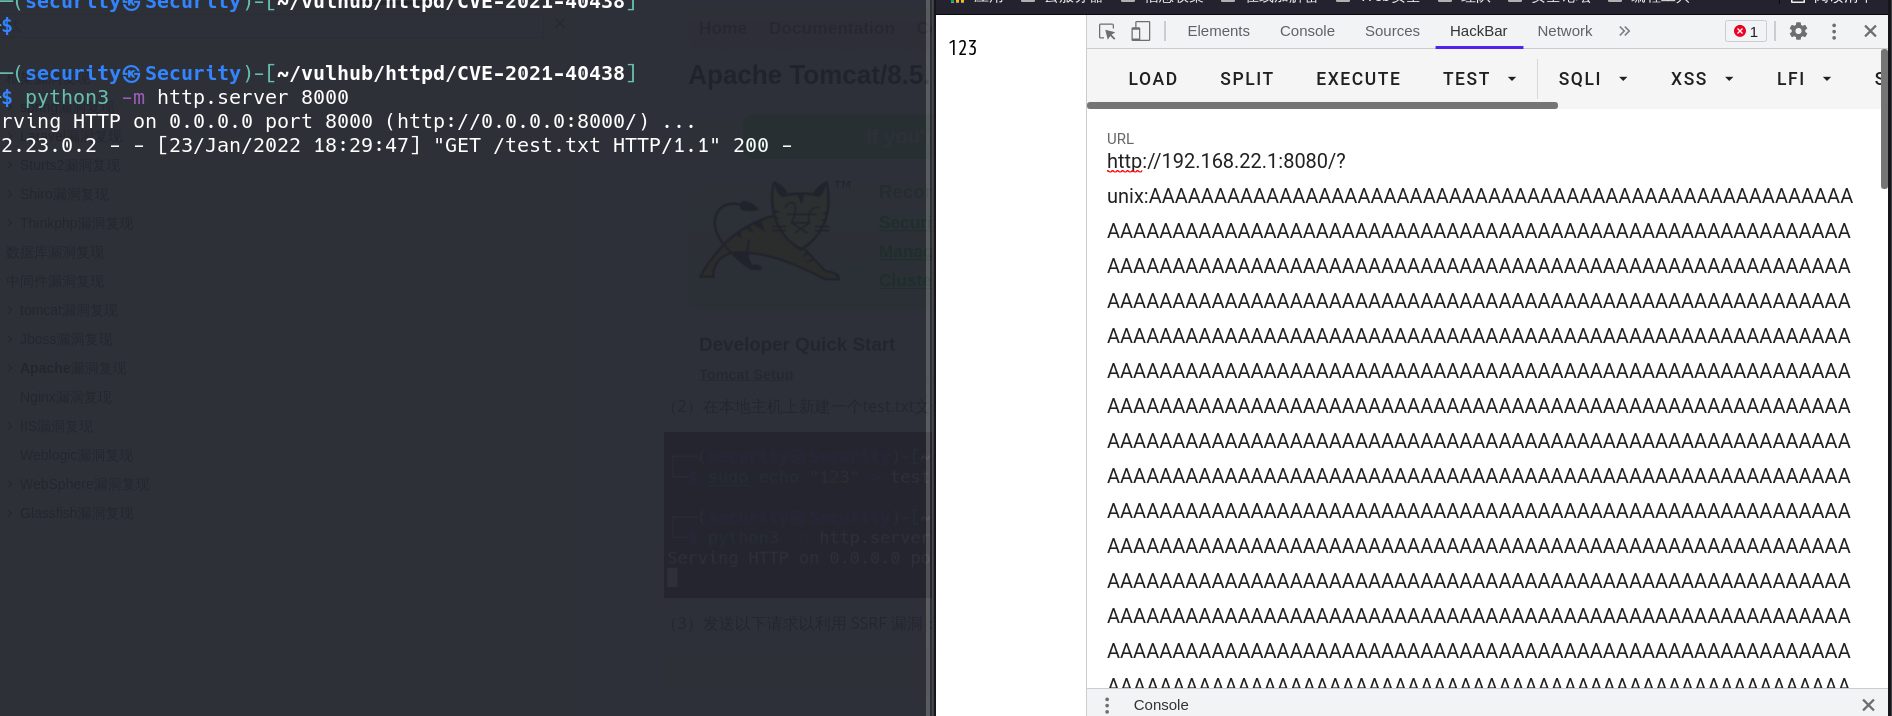Select the Weblogic漏洞复现 tree item

pyautogui.click(x=76, y=455)
